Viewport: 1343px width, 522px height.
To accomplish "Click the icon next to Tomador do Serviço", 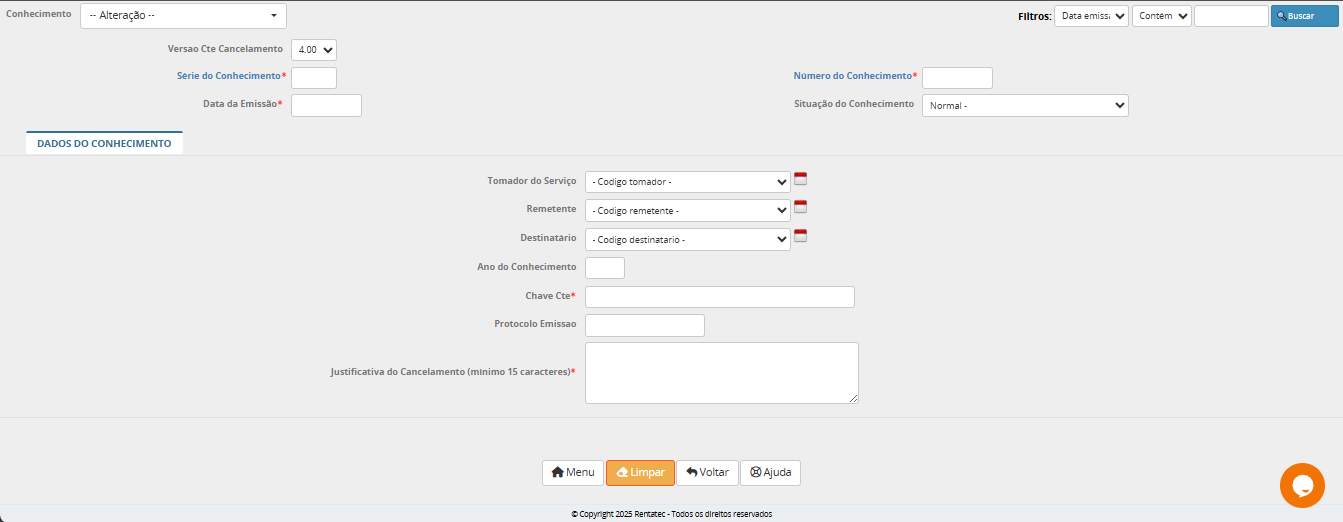I will 800,180.
